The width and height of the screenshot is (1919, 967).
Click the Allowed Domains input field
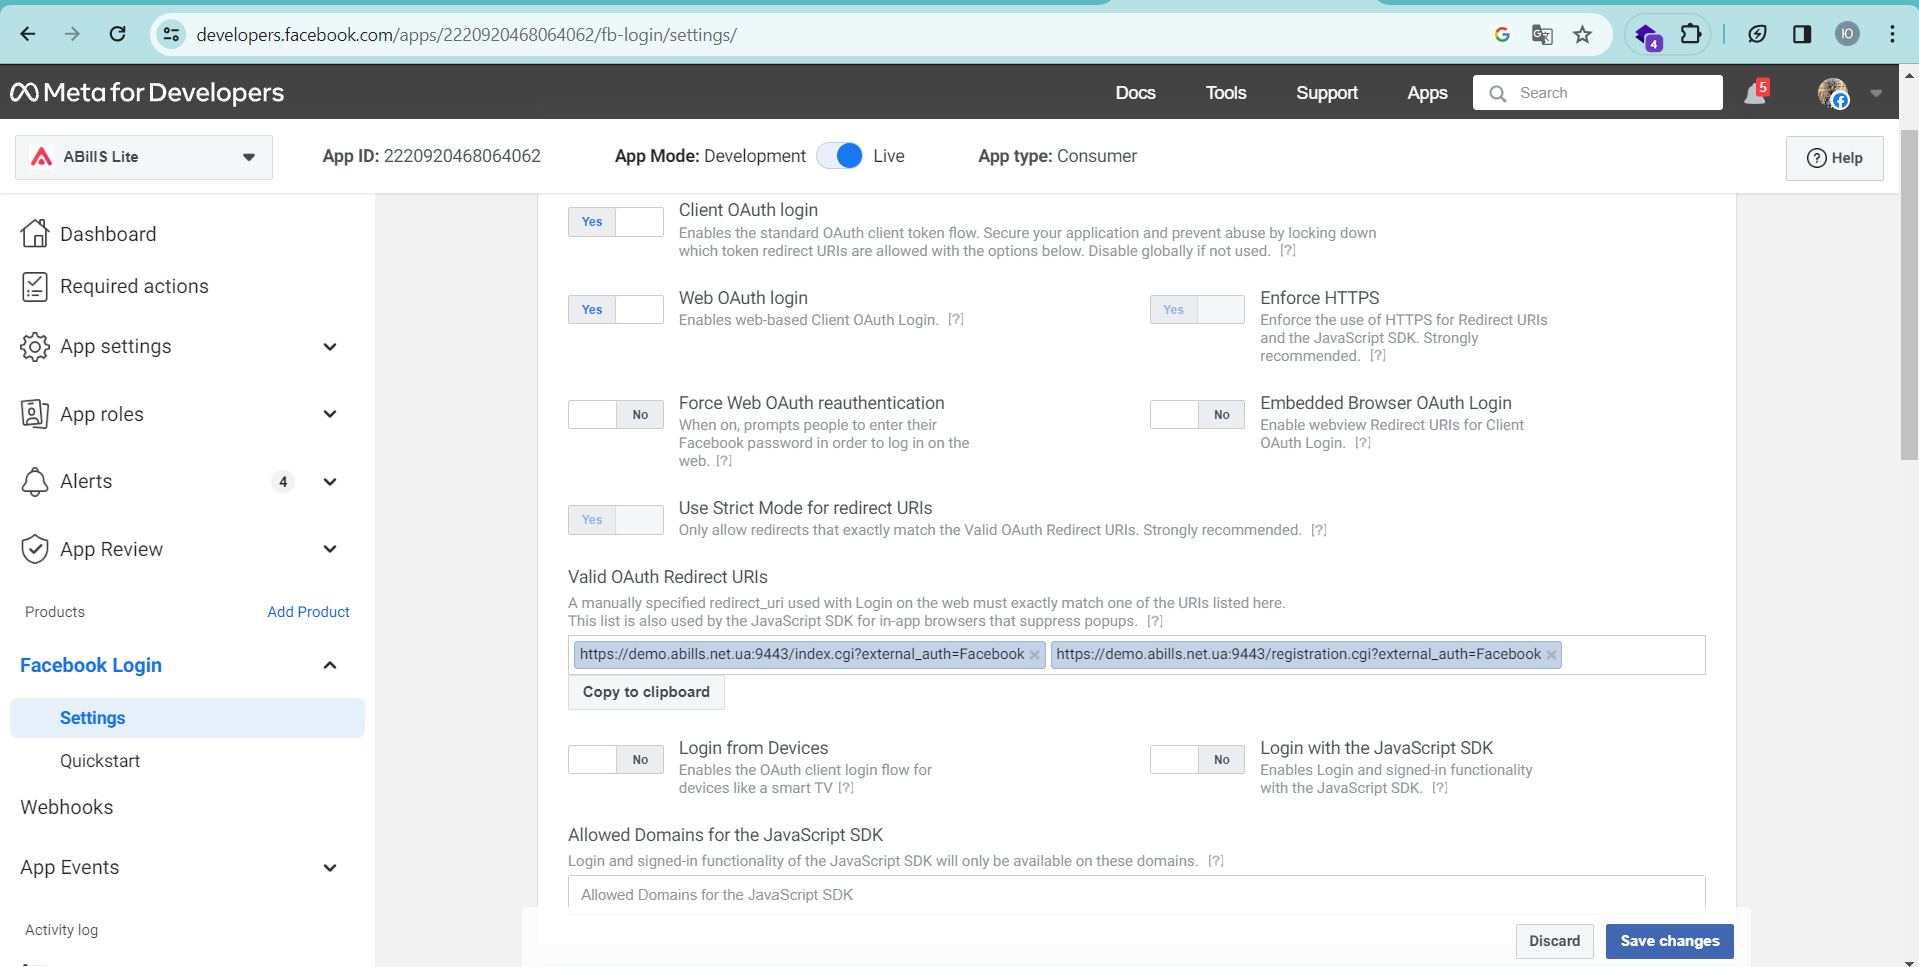[1135, 895]
